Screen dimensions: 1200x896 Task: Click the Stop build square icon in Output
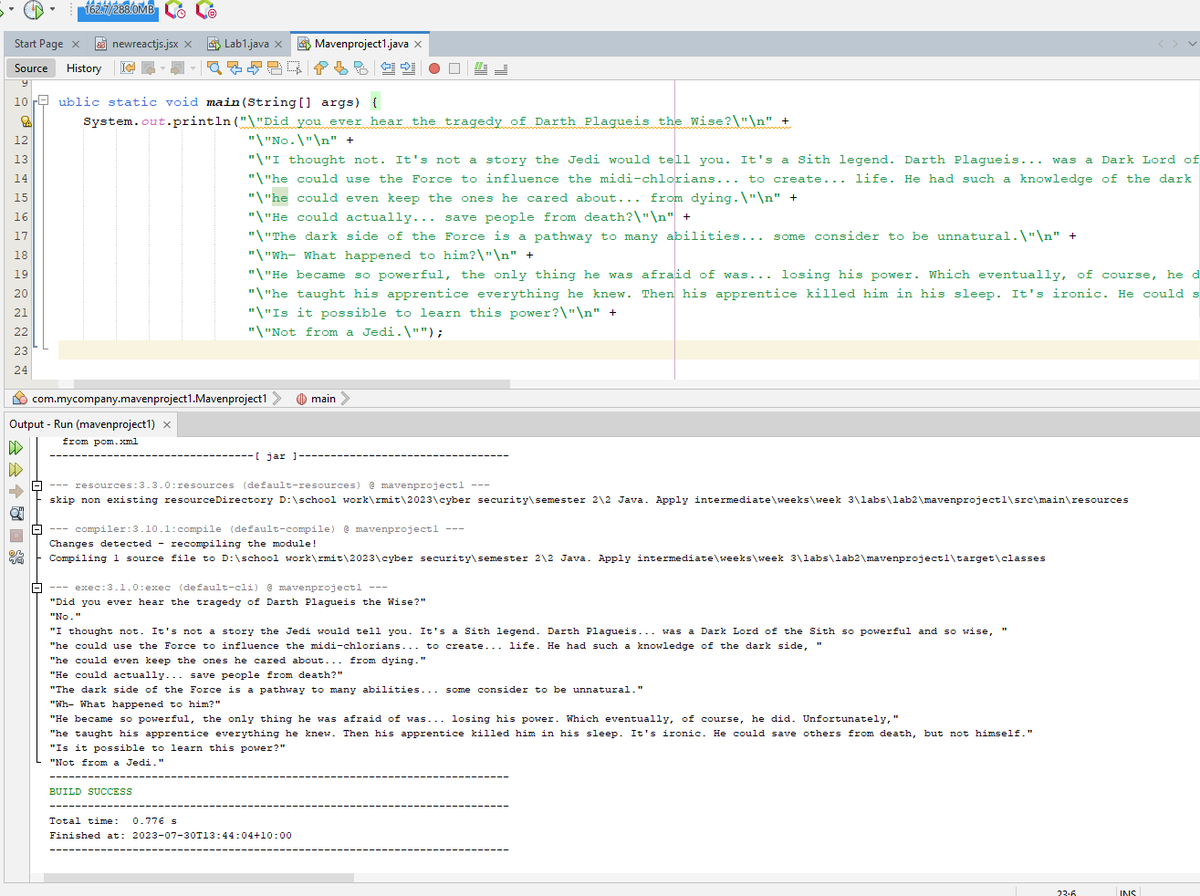point(15,536)
